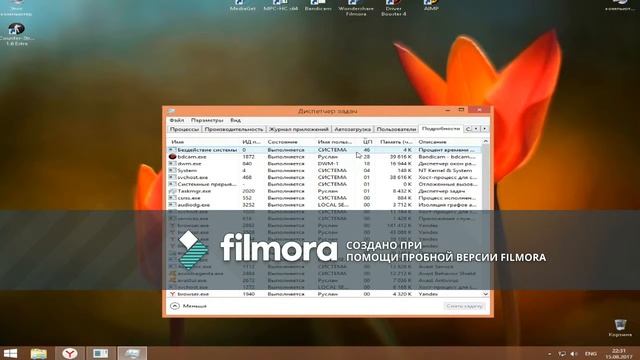Sort by the ИД п... column header
This screenshot has height=360, width=640.
point(251,142)
